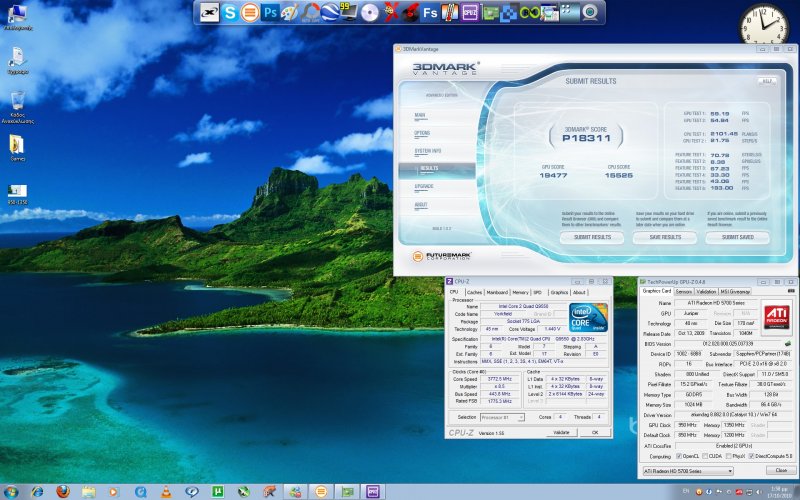Image resolution: width=800 pixels, height=500 pixels.
Task: Click the P18311 score in 3DMark
Action: [586, 138]
